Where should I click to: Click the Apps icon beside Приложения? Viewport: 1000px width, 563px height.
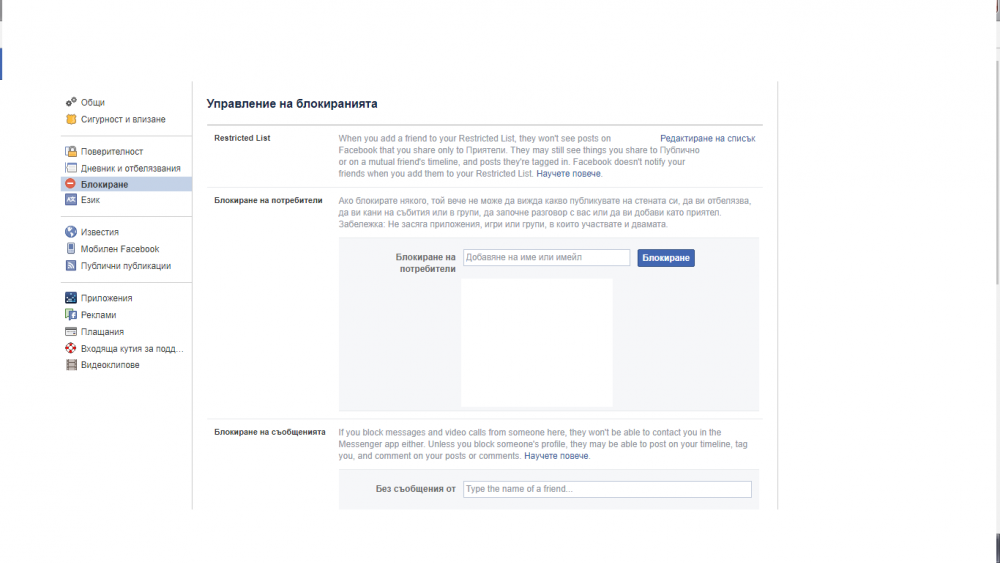point(71,298)
